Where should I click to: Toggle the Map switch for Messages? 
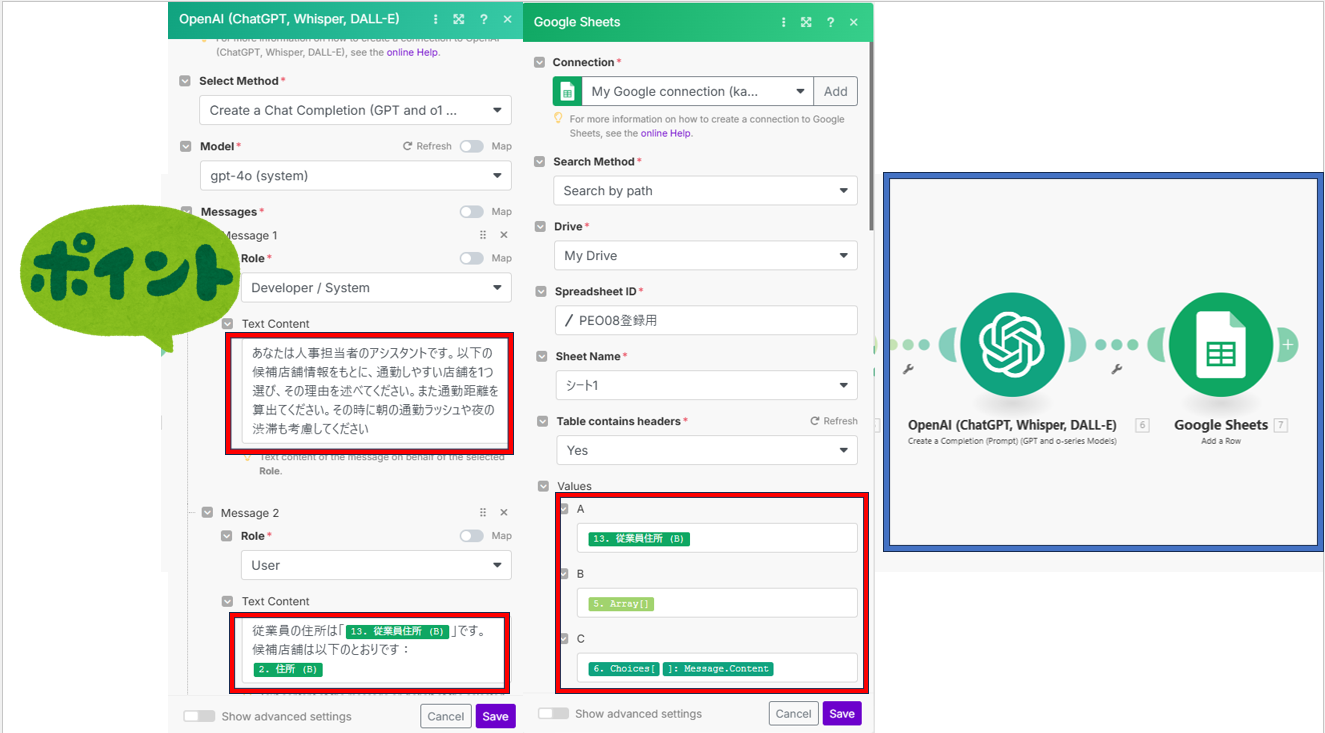tap(471, 212)
